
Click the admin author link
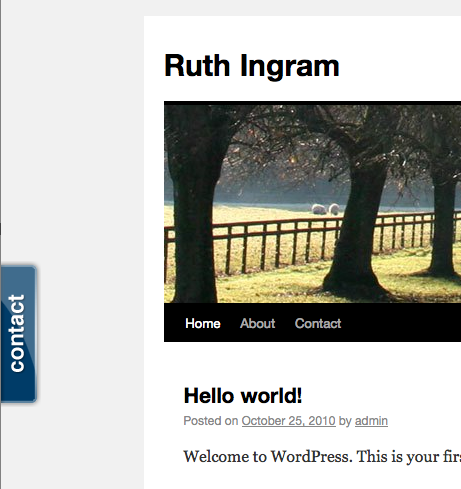pyautogui.click(x=371, y=421)
